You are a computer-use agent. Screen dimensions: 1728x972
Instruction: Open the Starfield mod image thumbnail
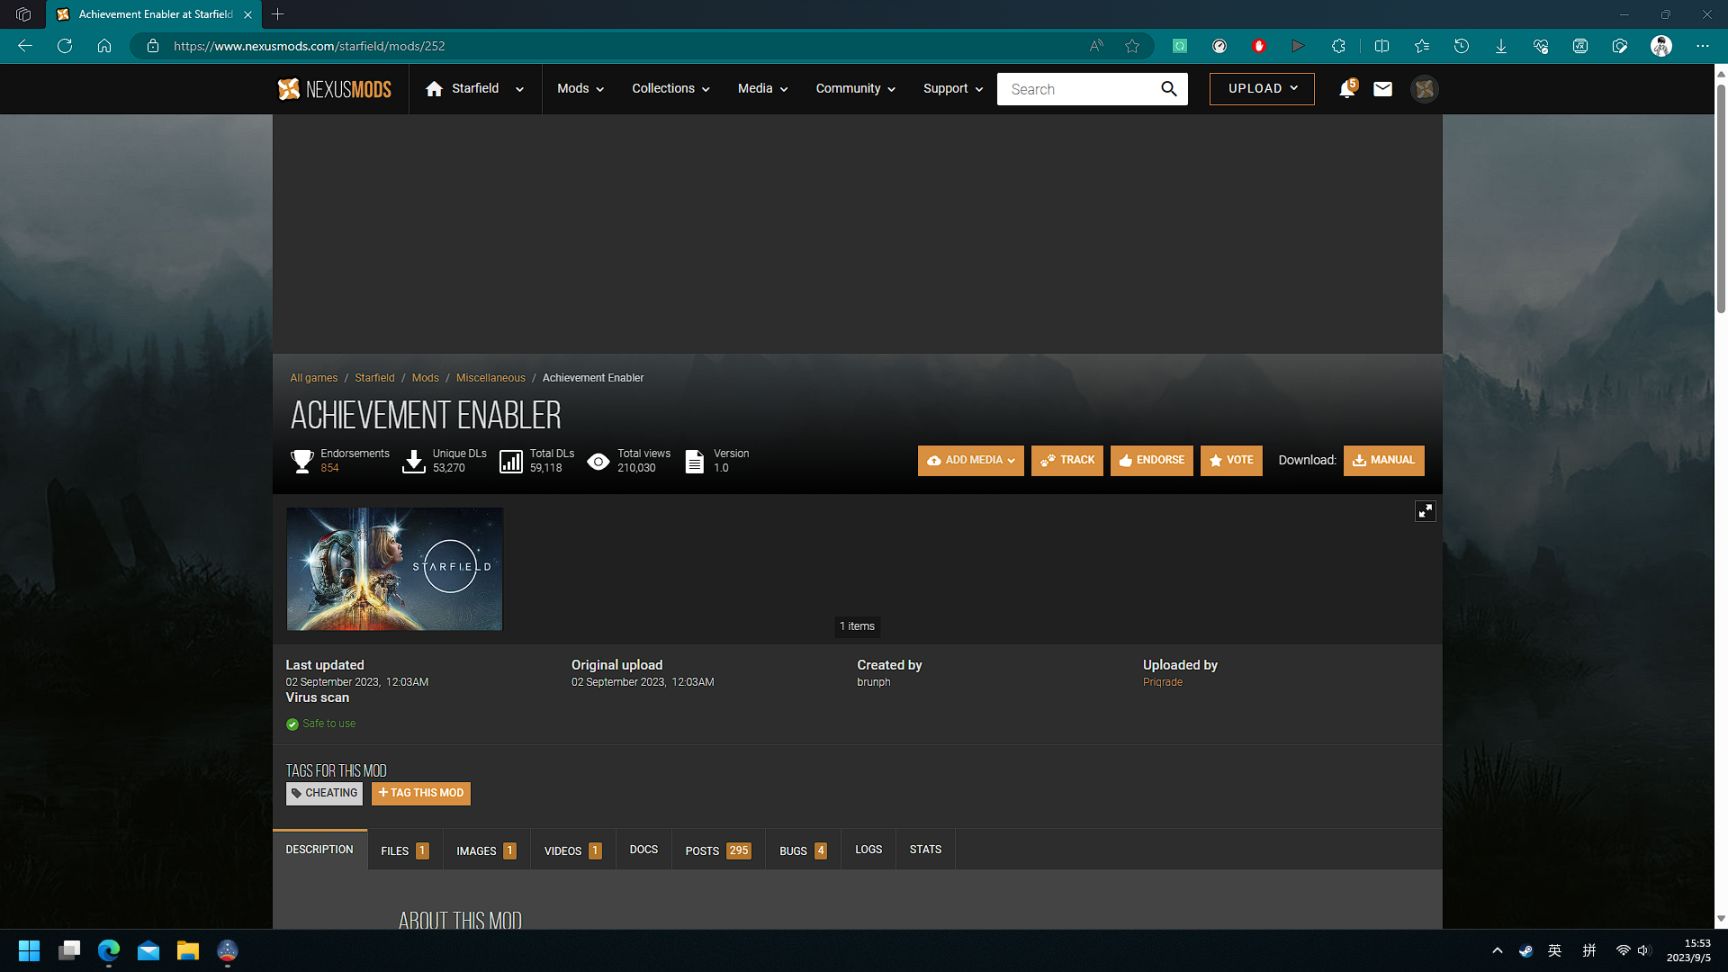395,569
